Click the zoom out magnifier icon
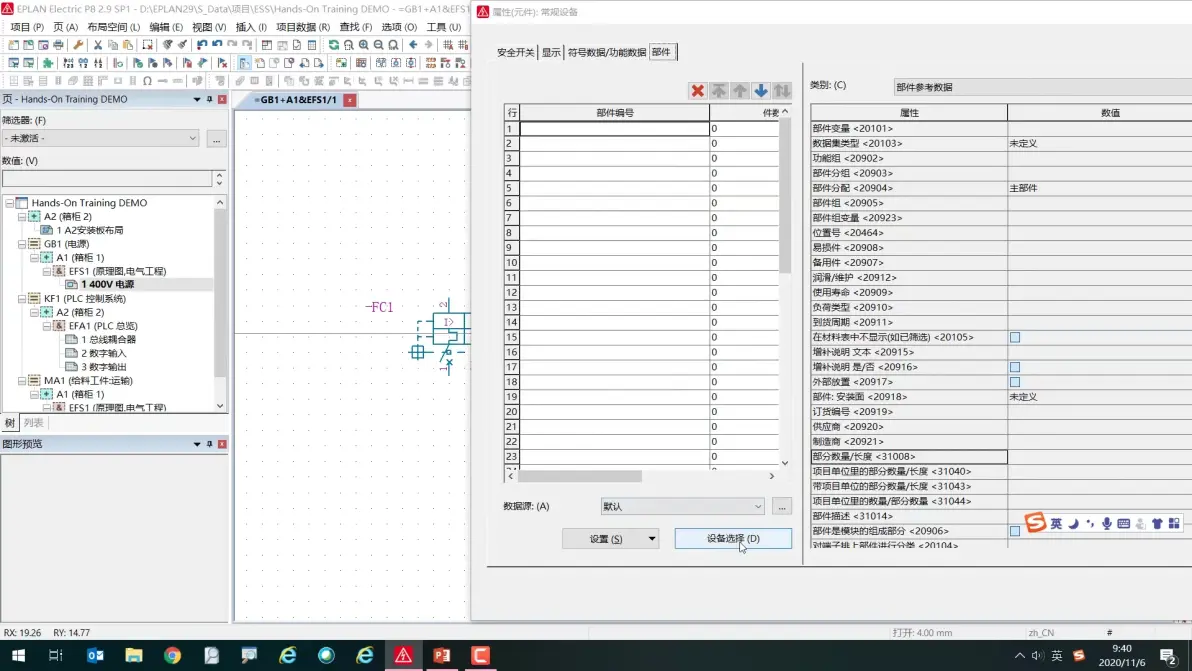 [379, 45]
